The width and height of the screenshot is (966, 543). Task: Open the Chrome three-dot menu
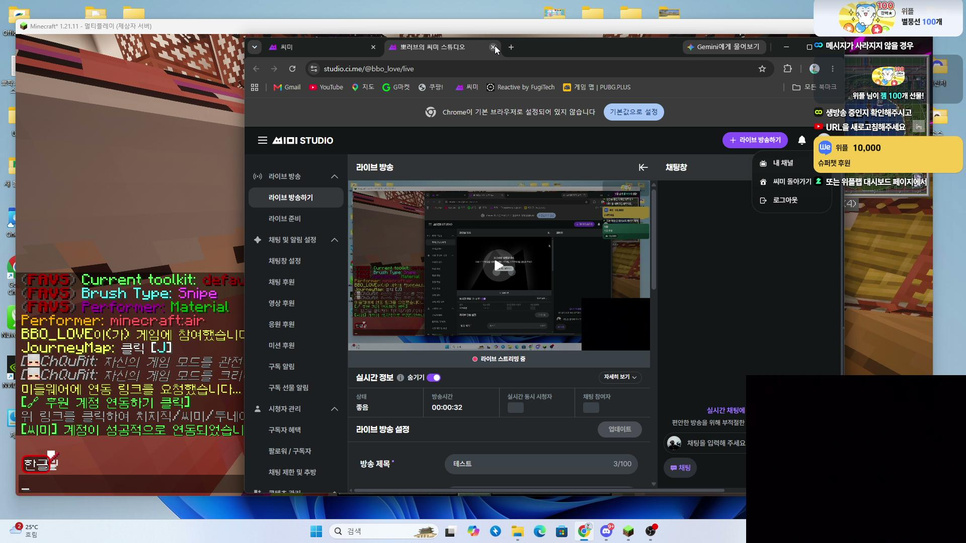tap(832, 69)
